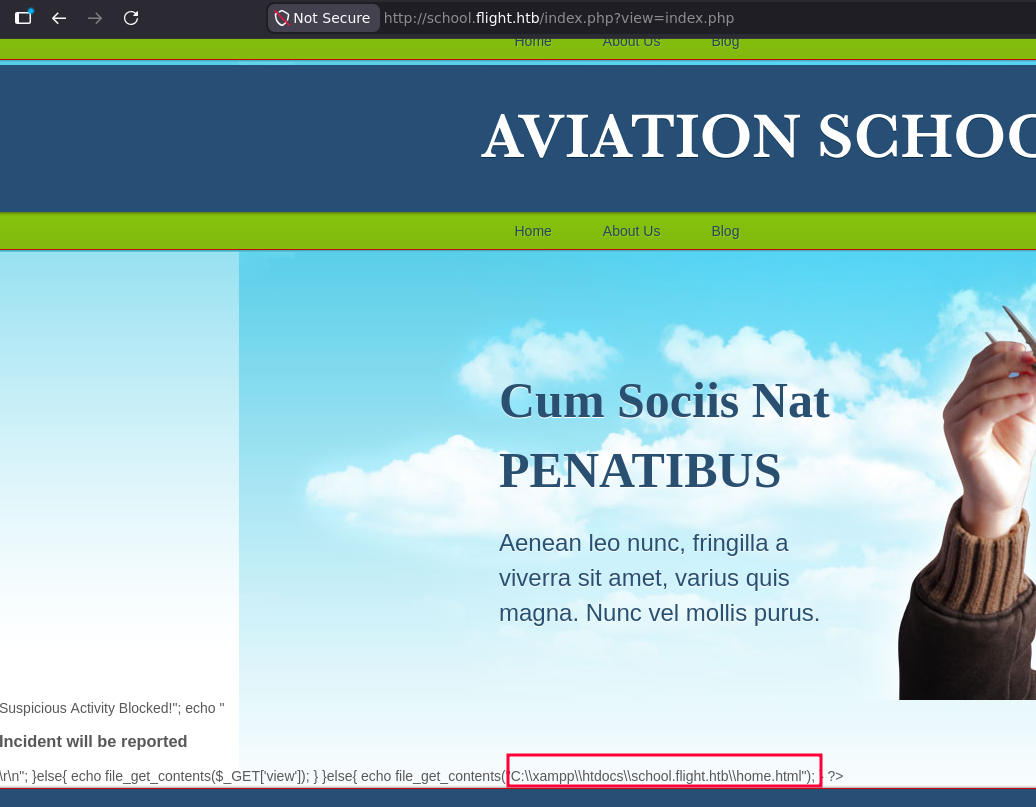
Task: Open Home in the lower green navigation bar
Action: pos(533,231)
